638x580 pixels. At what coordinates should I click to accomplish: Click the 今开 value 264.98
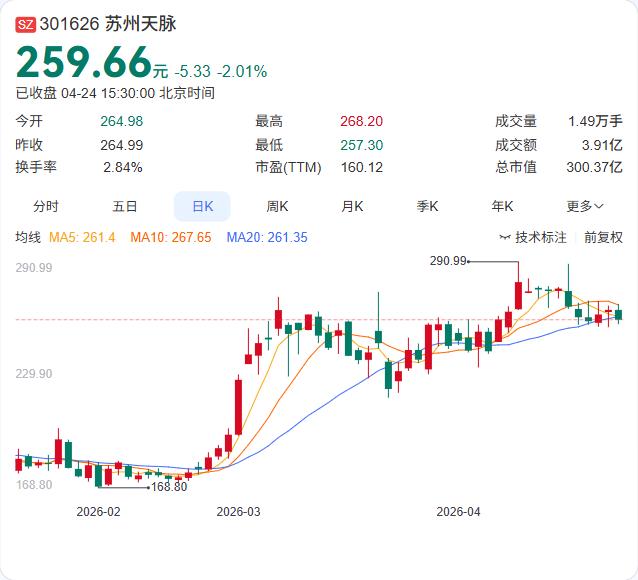coord(122,121)
